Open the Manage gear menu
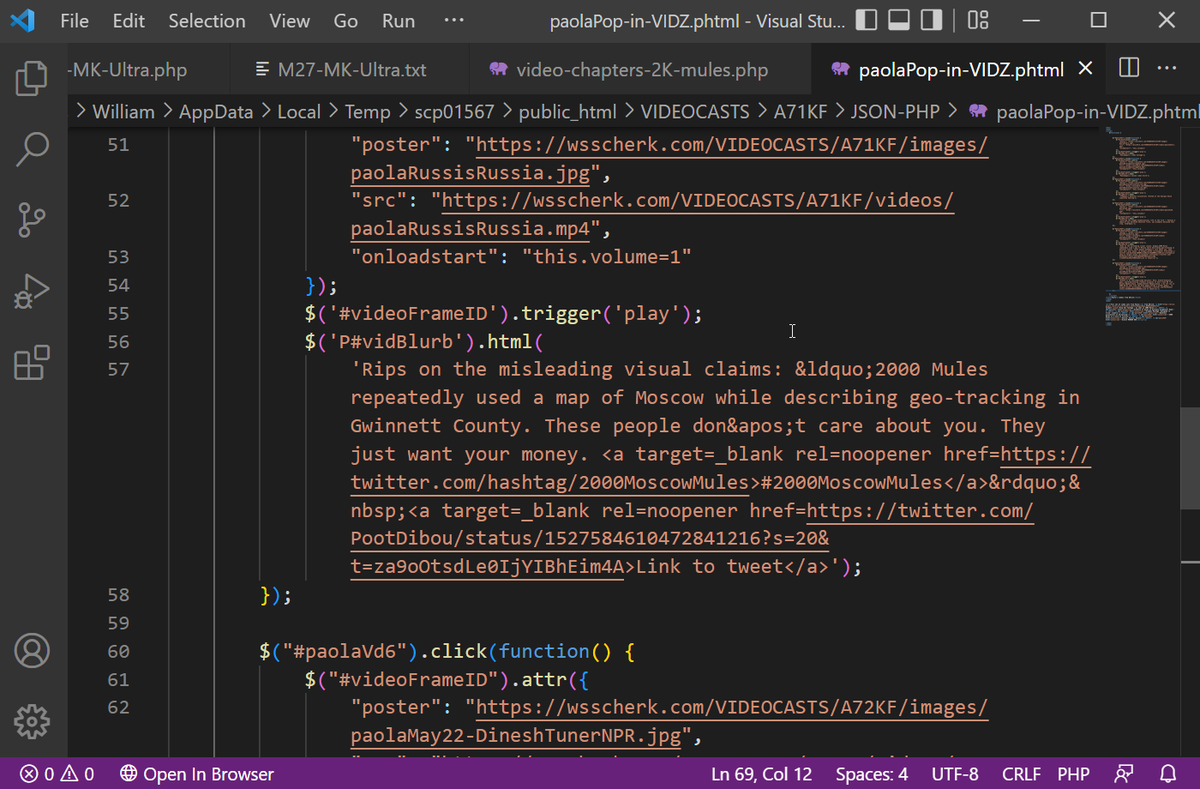This screenshot has width=1200, height=789. pyautogui.click(x=33, y=719)
